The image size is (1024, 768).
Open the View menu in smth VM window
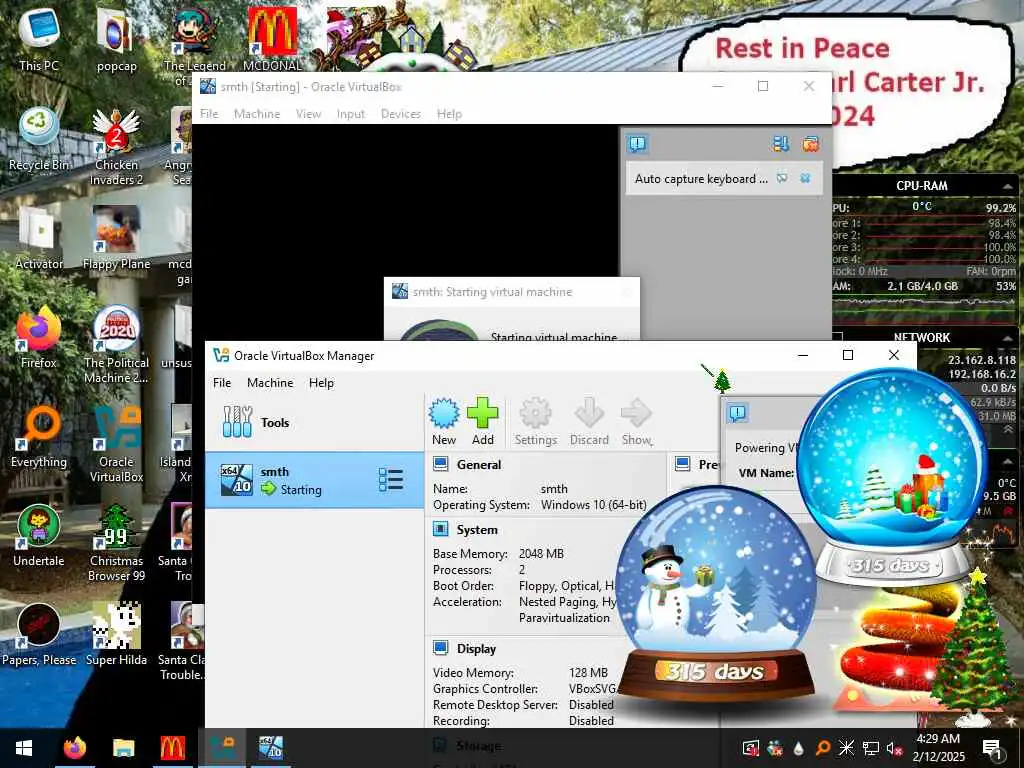308,114
